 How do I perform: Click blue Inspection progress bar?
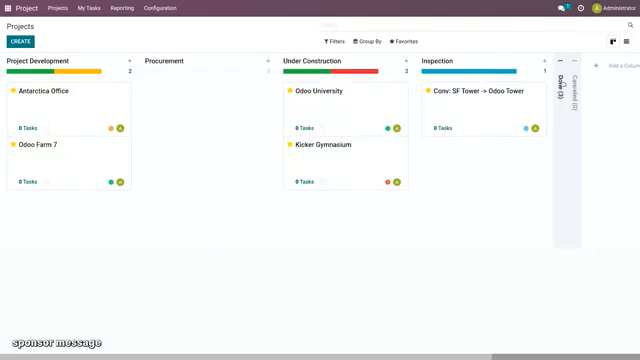click(x=469, y=71)
